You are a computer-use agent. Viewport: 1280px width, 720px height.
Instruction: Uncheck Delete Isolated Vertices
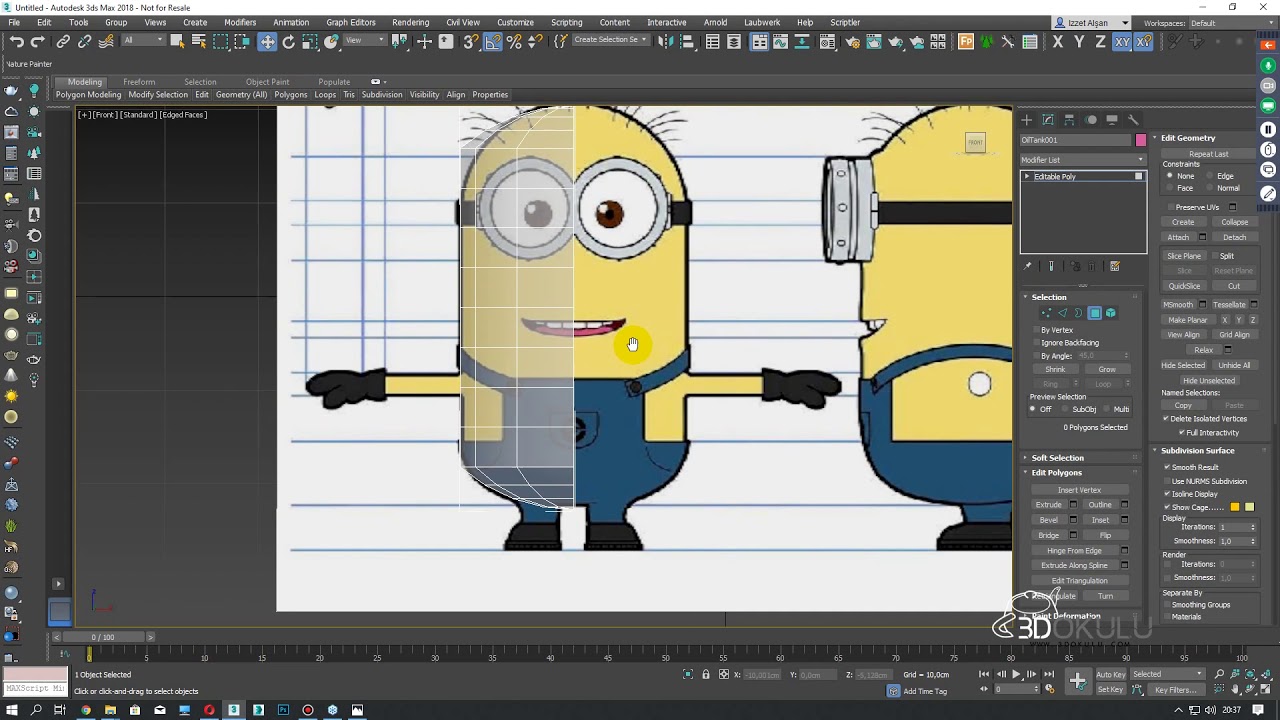click(x=1166, y=419)
